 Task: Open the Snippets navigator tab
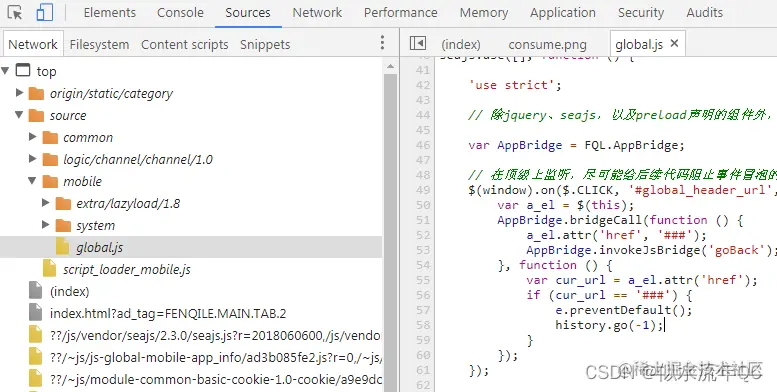click(x=265, y=44)
